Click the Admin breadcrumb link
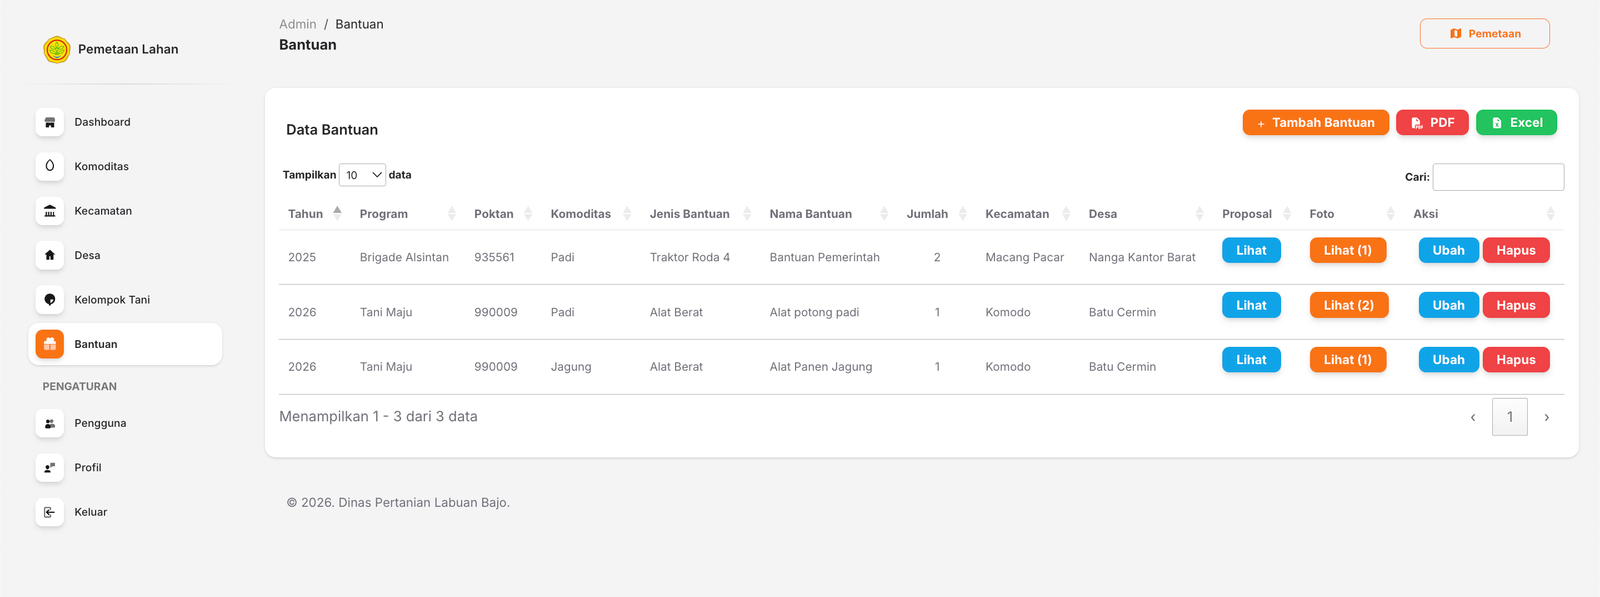Screen dimensions: 1600x597 click(x=298, y=24)
